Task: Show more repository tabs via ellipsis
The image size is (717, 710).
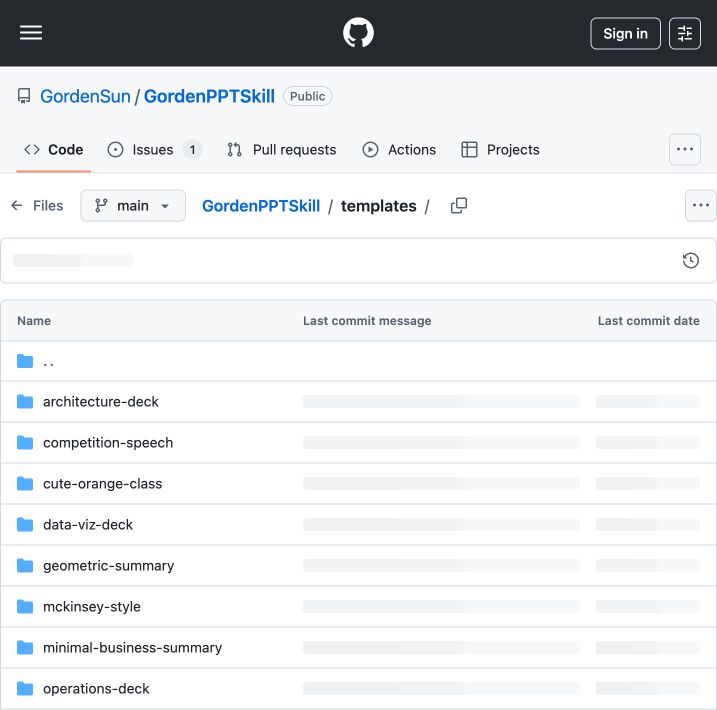Action: 685,149
